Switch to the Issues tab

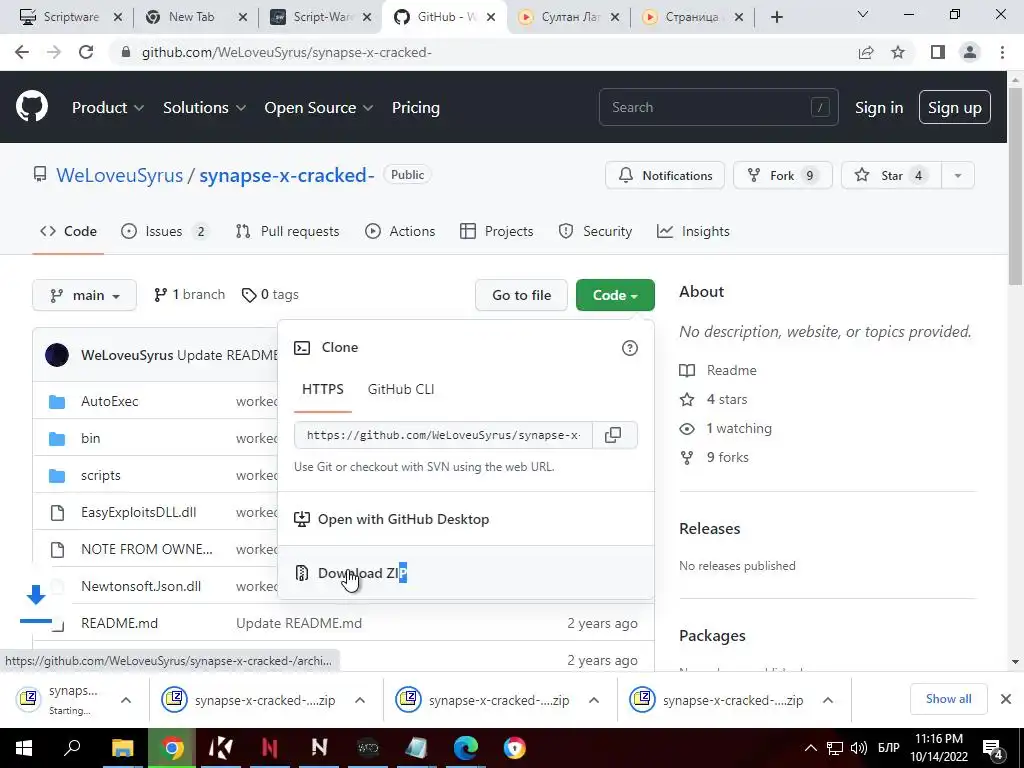coord(165,231)
